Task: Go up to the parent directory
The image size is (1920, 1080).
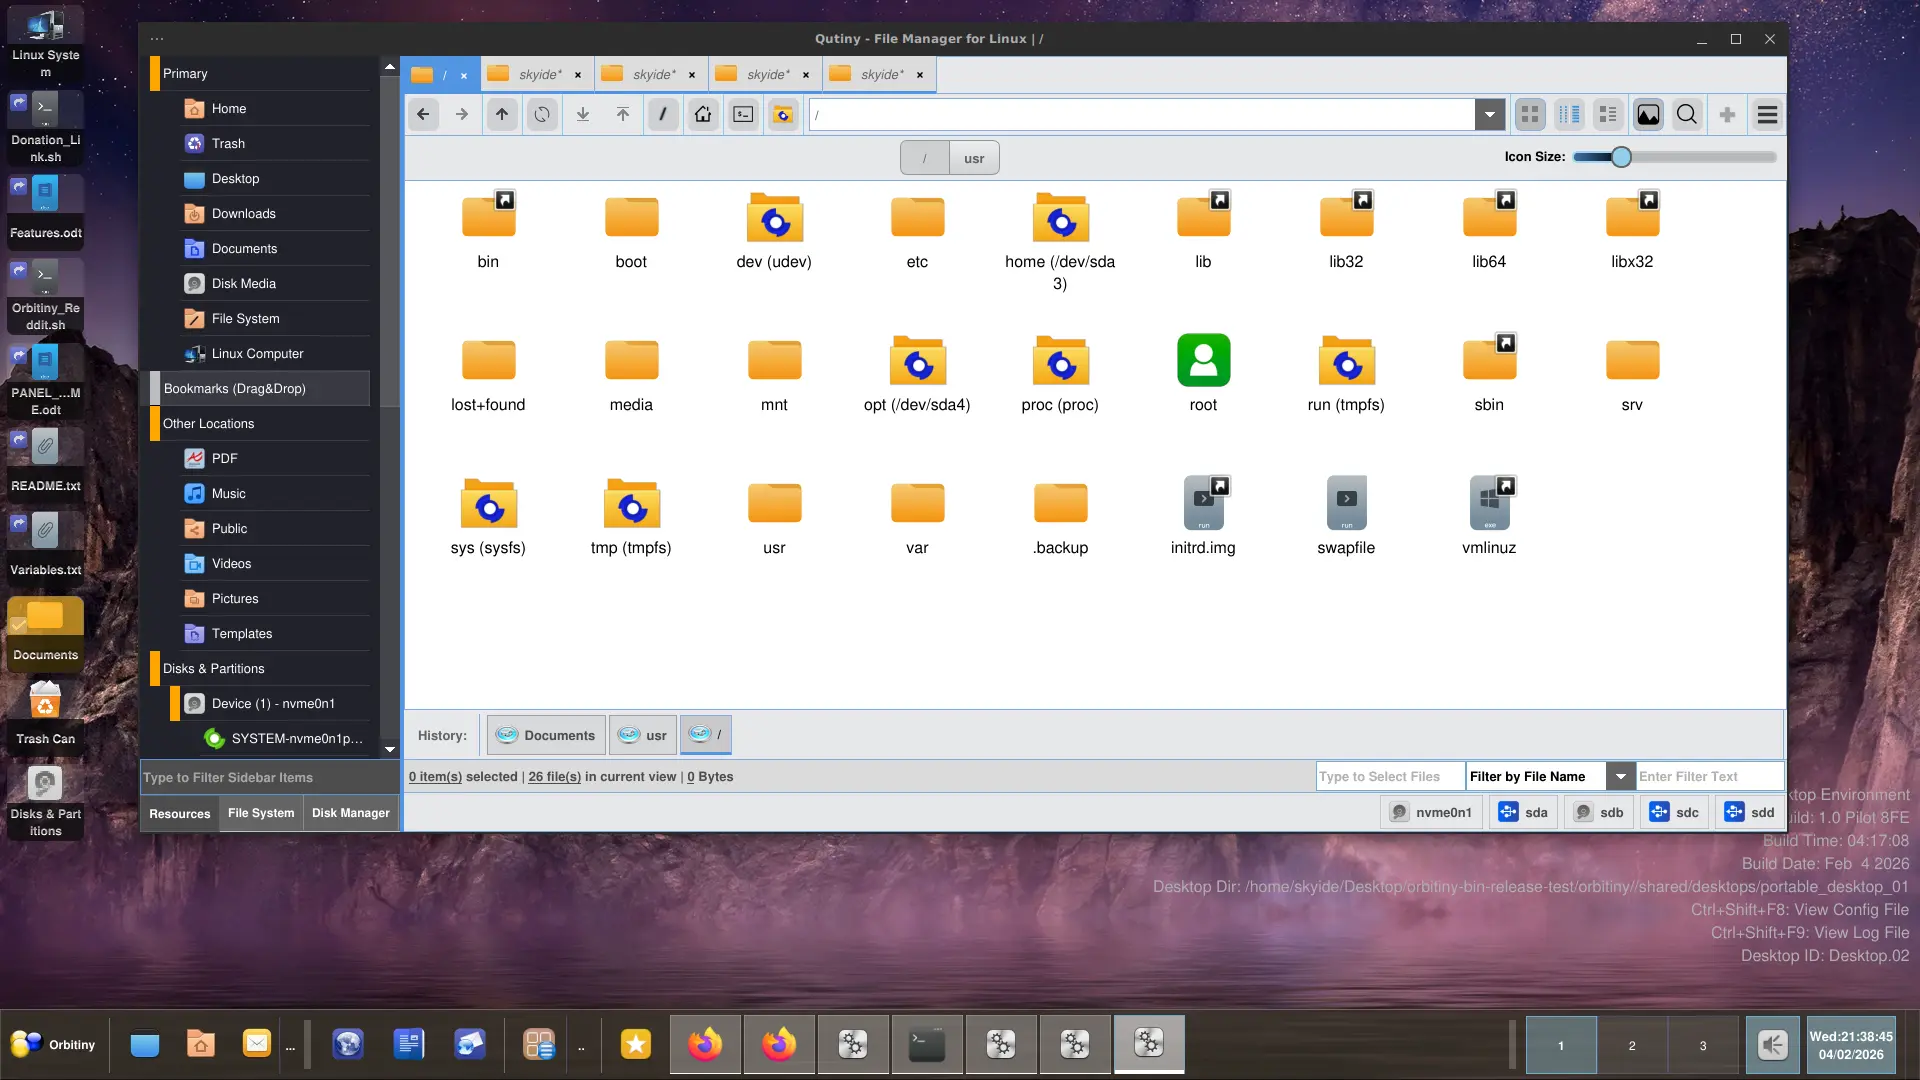Action: [x=502, y=115]
